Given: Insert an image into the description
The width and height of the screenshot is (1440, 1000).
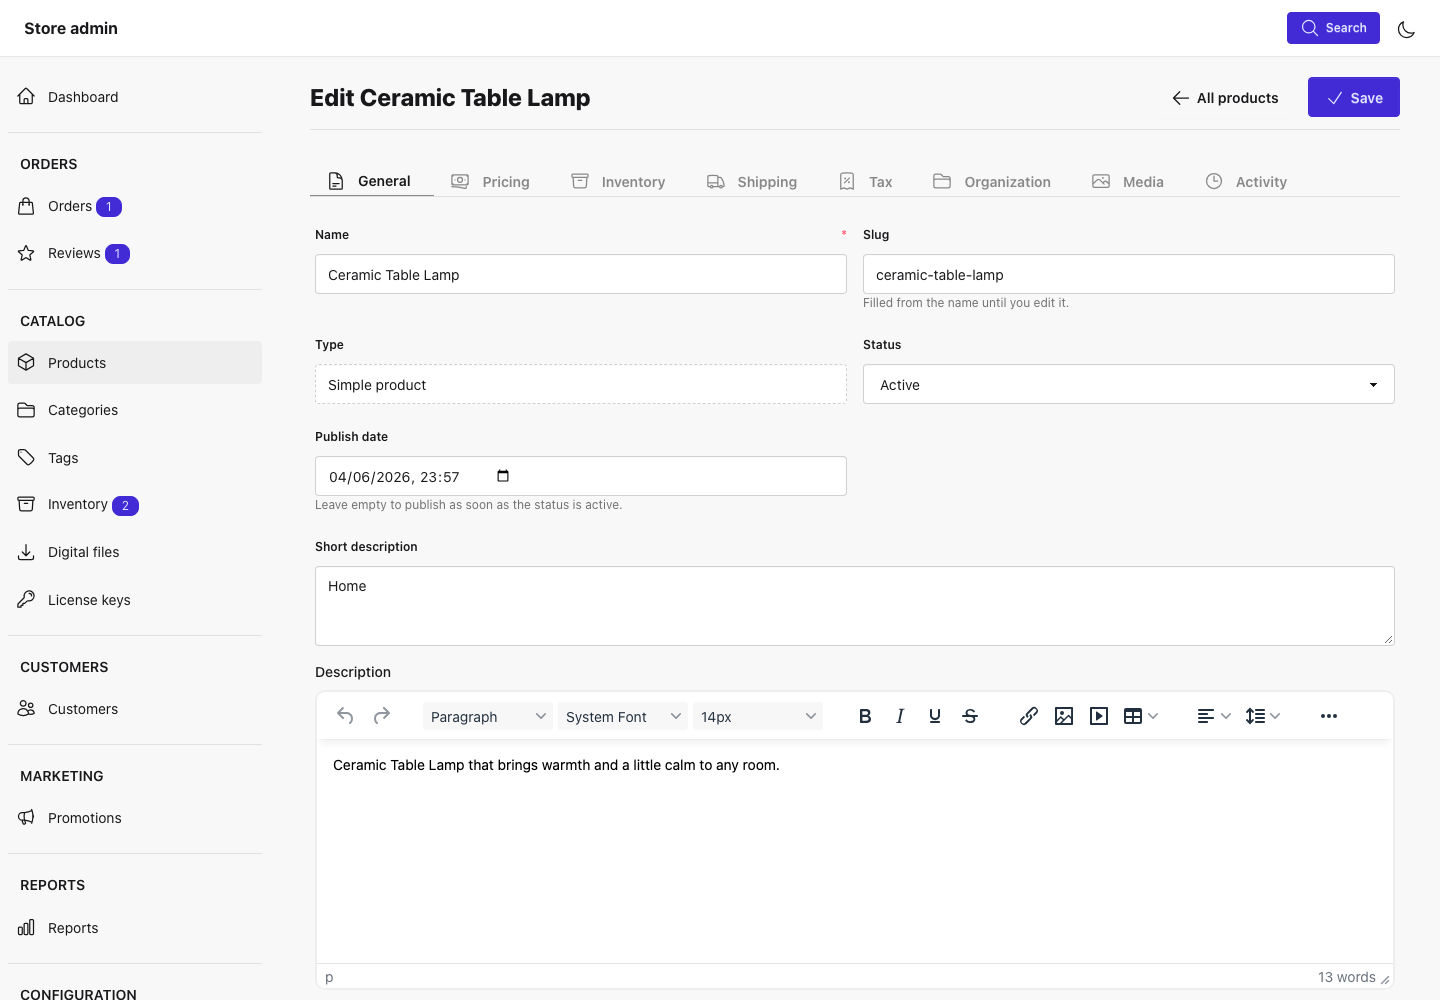Looking at the screenshot, I should (1064, 716).
